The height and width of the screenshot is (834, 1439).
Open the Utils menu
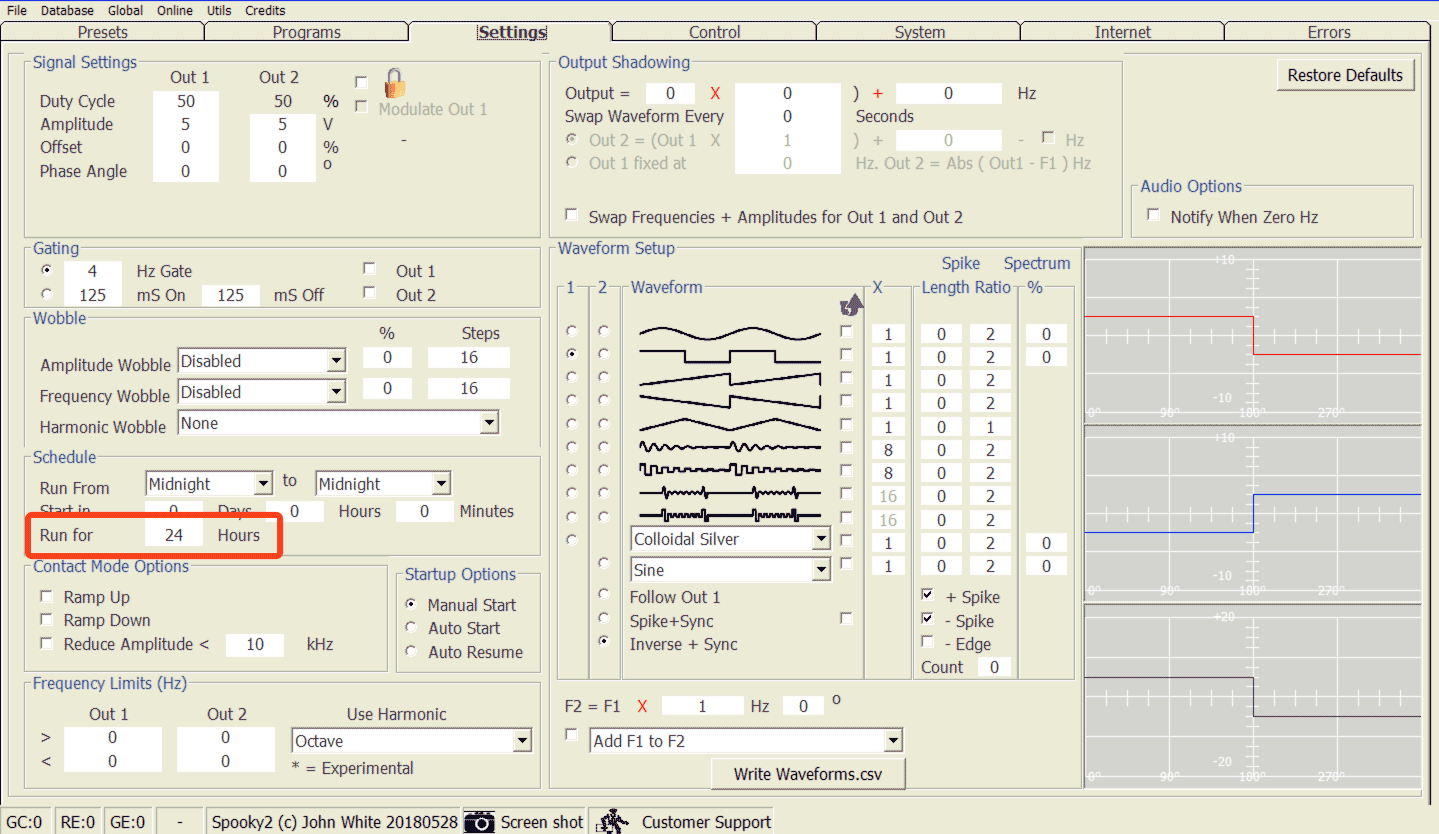click(x=220, y=10)
